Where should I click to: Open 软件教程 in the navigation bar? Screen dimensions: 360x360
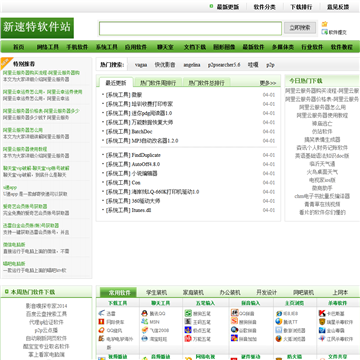[x=341, y=47]
